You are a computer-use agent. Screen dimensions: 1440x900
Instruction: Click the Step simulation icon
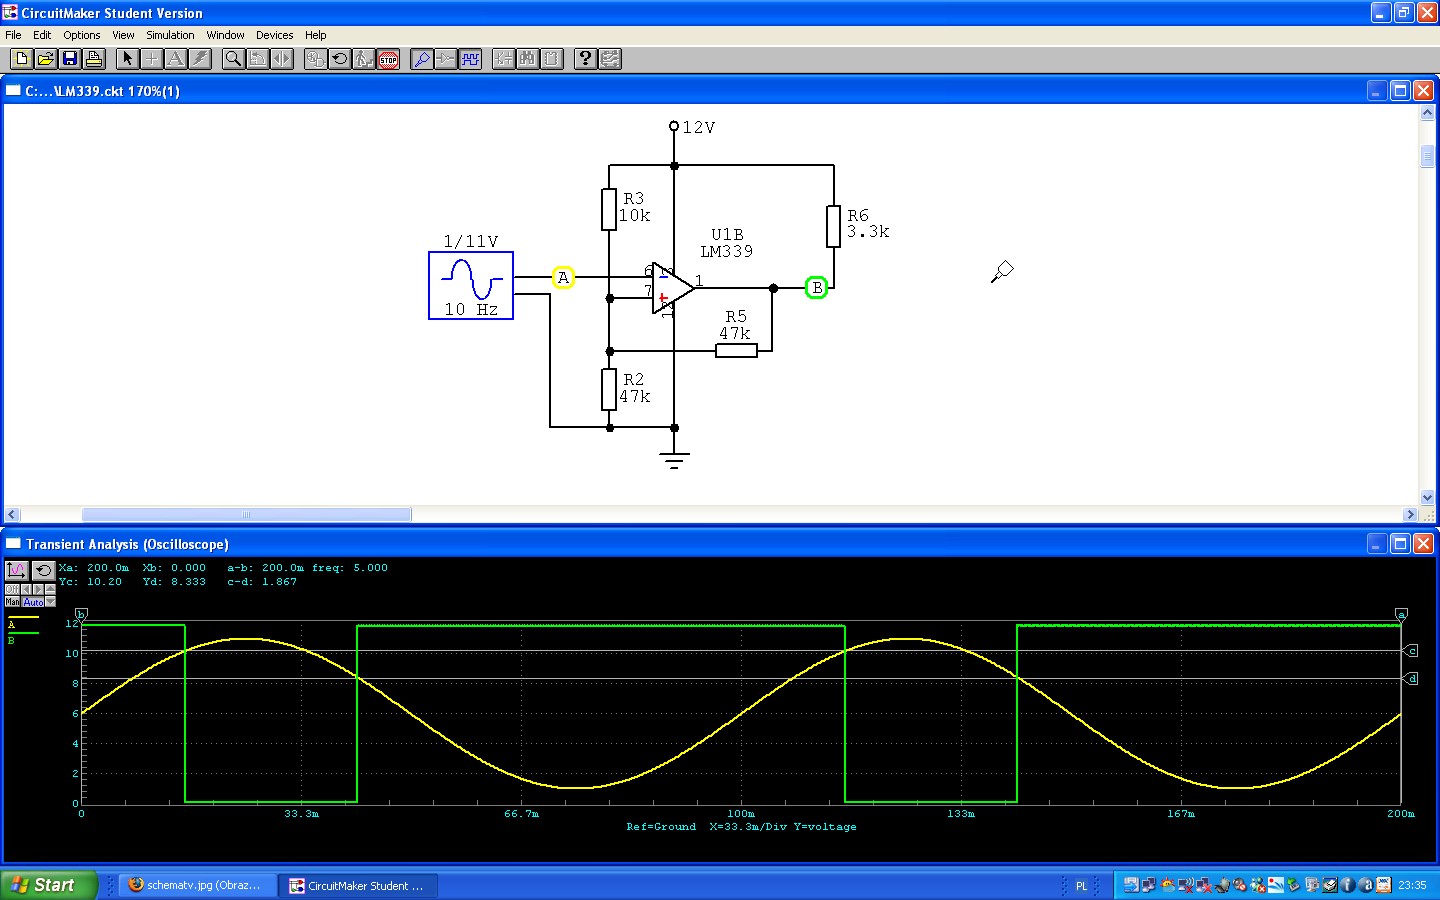point(364,59)
